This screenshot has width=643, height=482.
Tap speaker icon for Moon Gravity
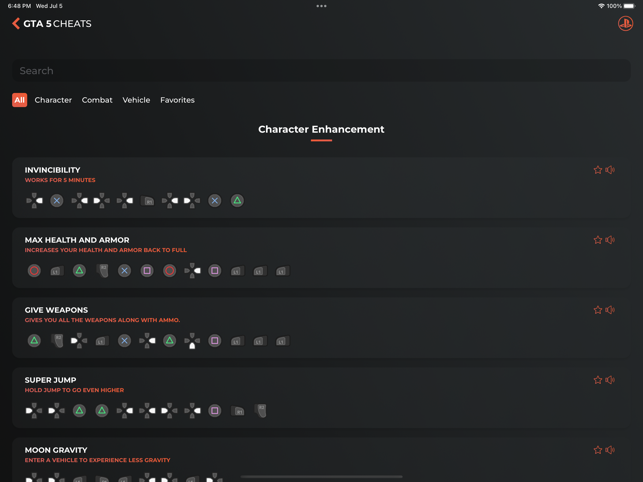(x=610, y=450)
